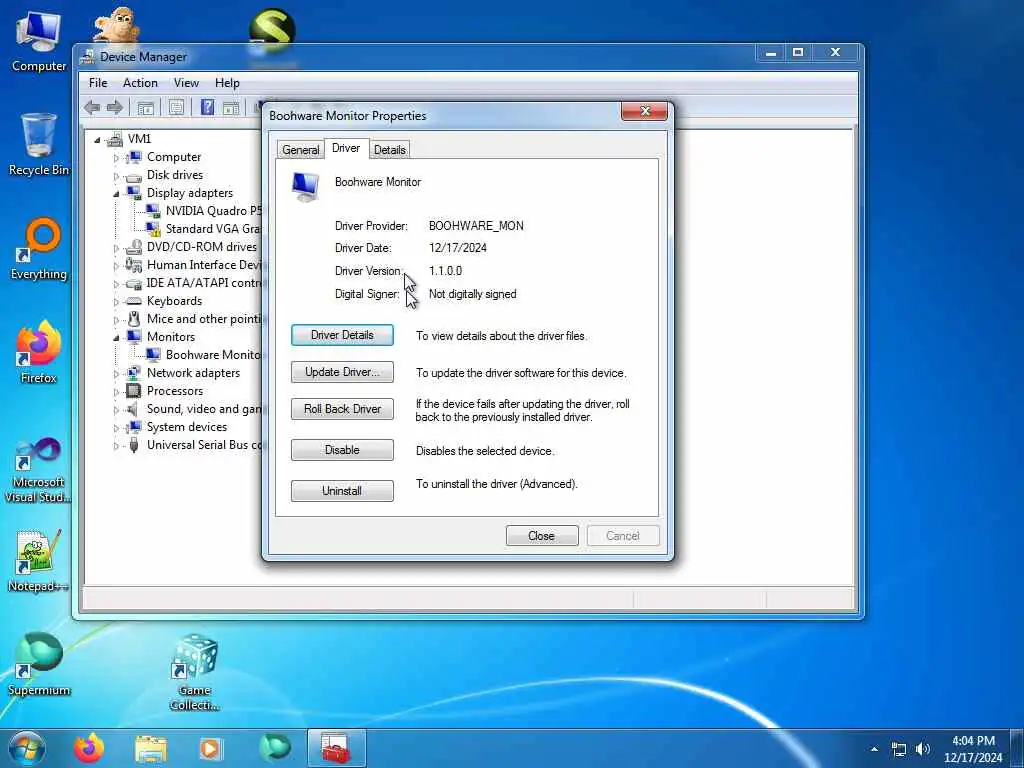Viewport: 1024px width, 768px height.
Task: Click the Disable device button
Action: click(342, 450)
